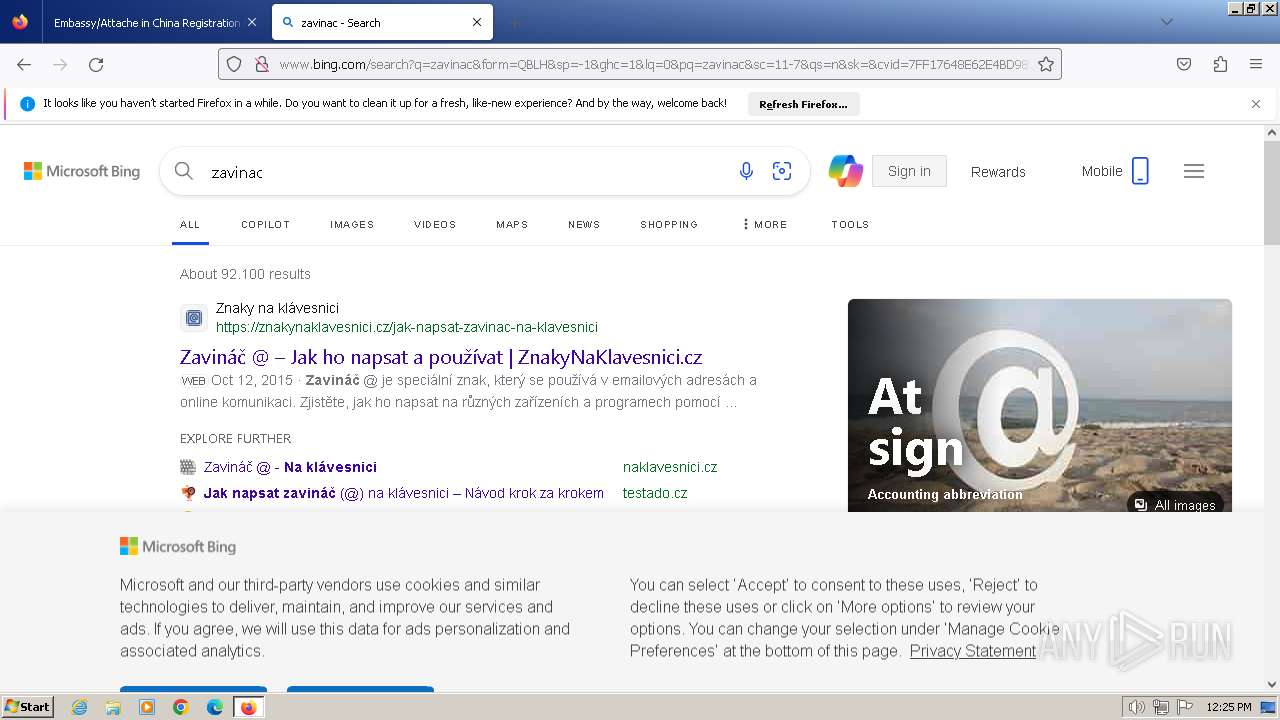Click the Sign in button
Viewport: 1280px width, 720px height.
pyautogui.click(x=909, y=171)
